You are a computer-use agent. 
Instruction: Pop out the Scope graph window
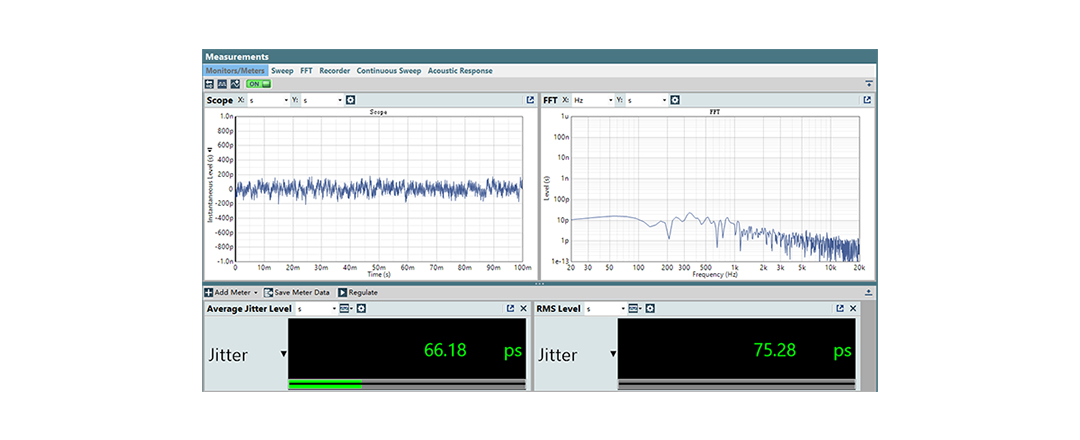pyautogui.click(x=530, y=100)
